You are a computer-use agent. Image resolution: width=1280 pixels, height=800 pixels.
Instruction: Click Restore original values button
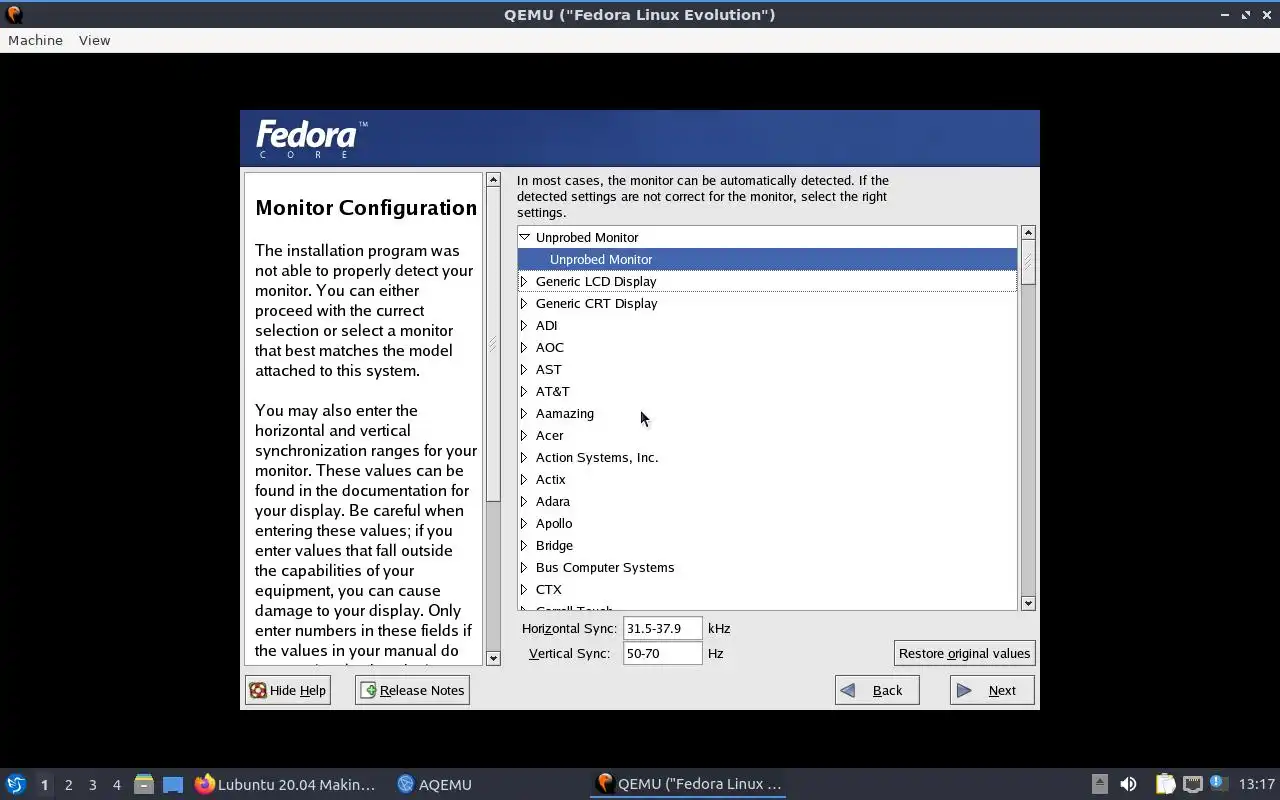(964, 653)
